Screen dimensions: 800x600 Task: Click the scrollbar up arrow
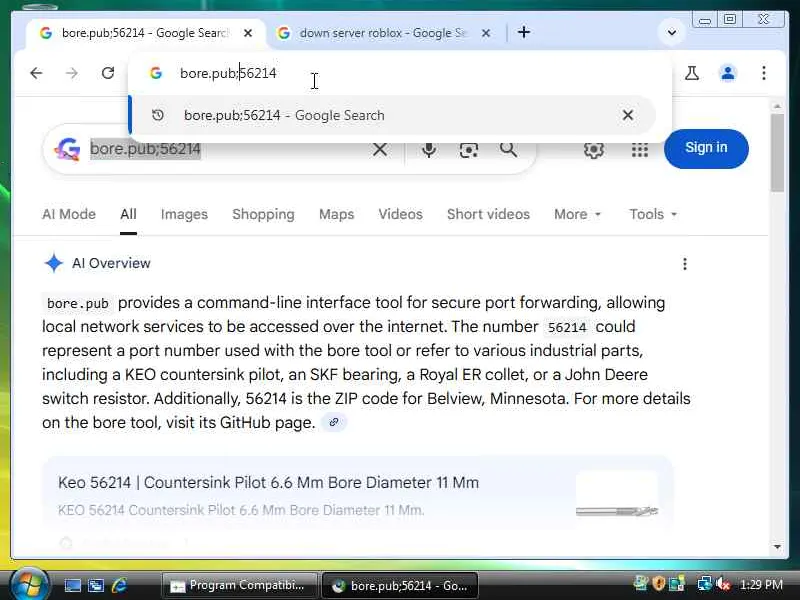(x=777, y=106)
